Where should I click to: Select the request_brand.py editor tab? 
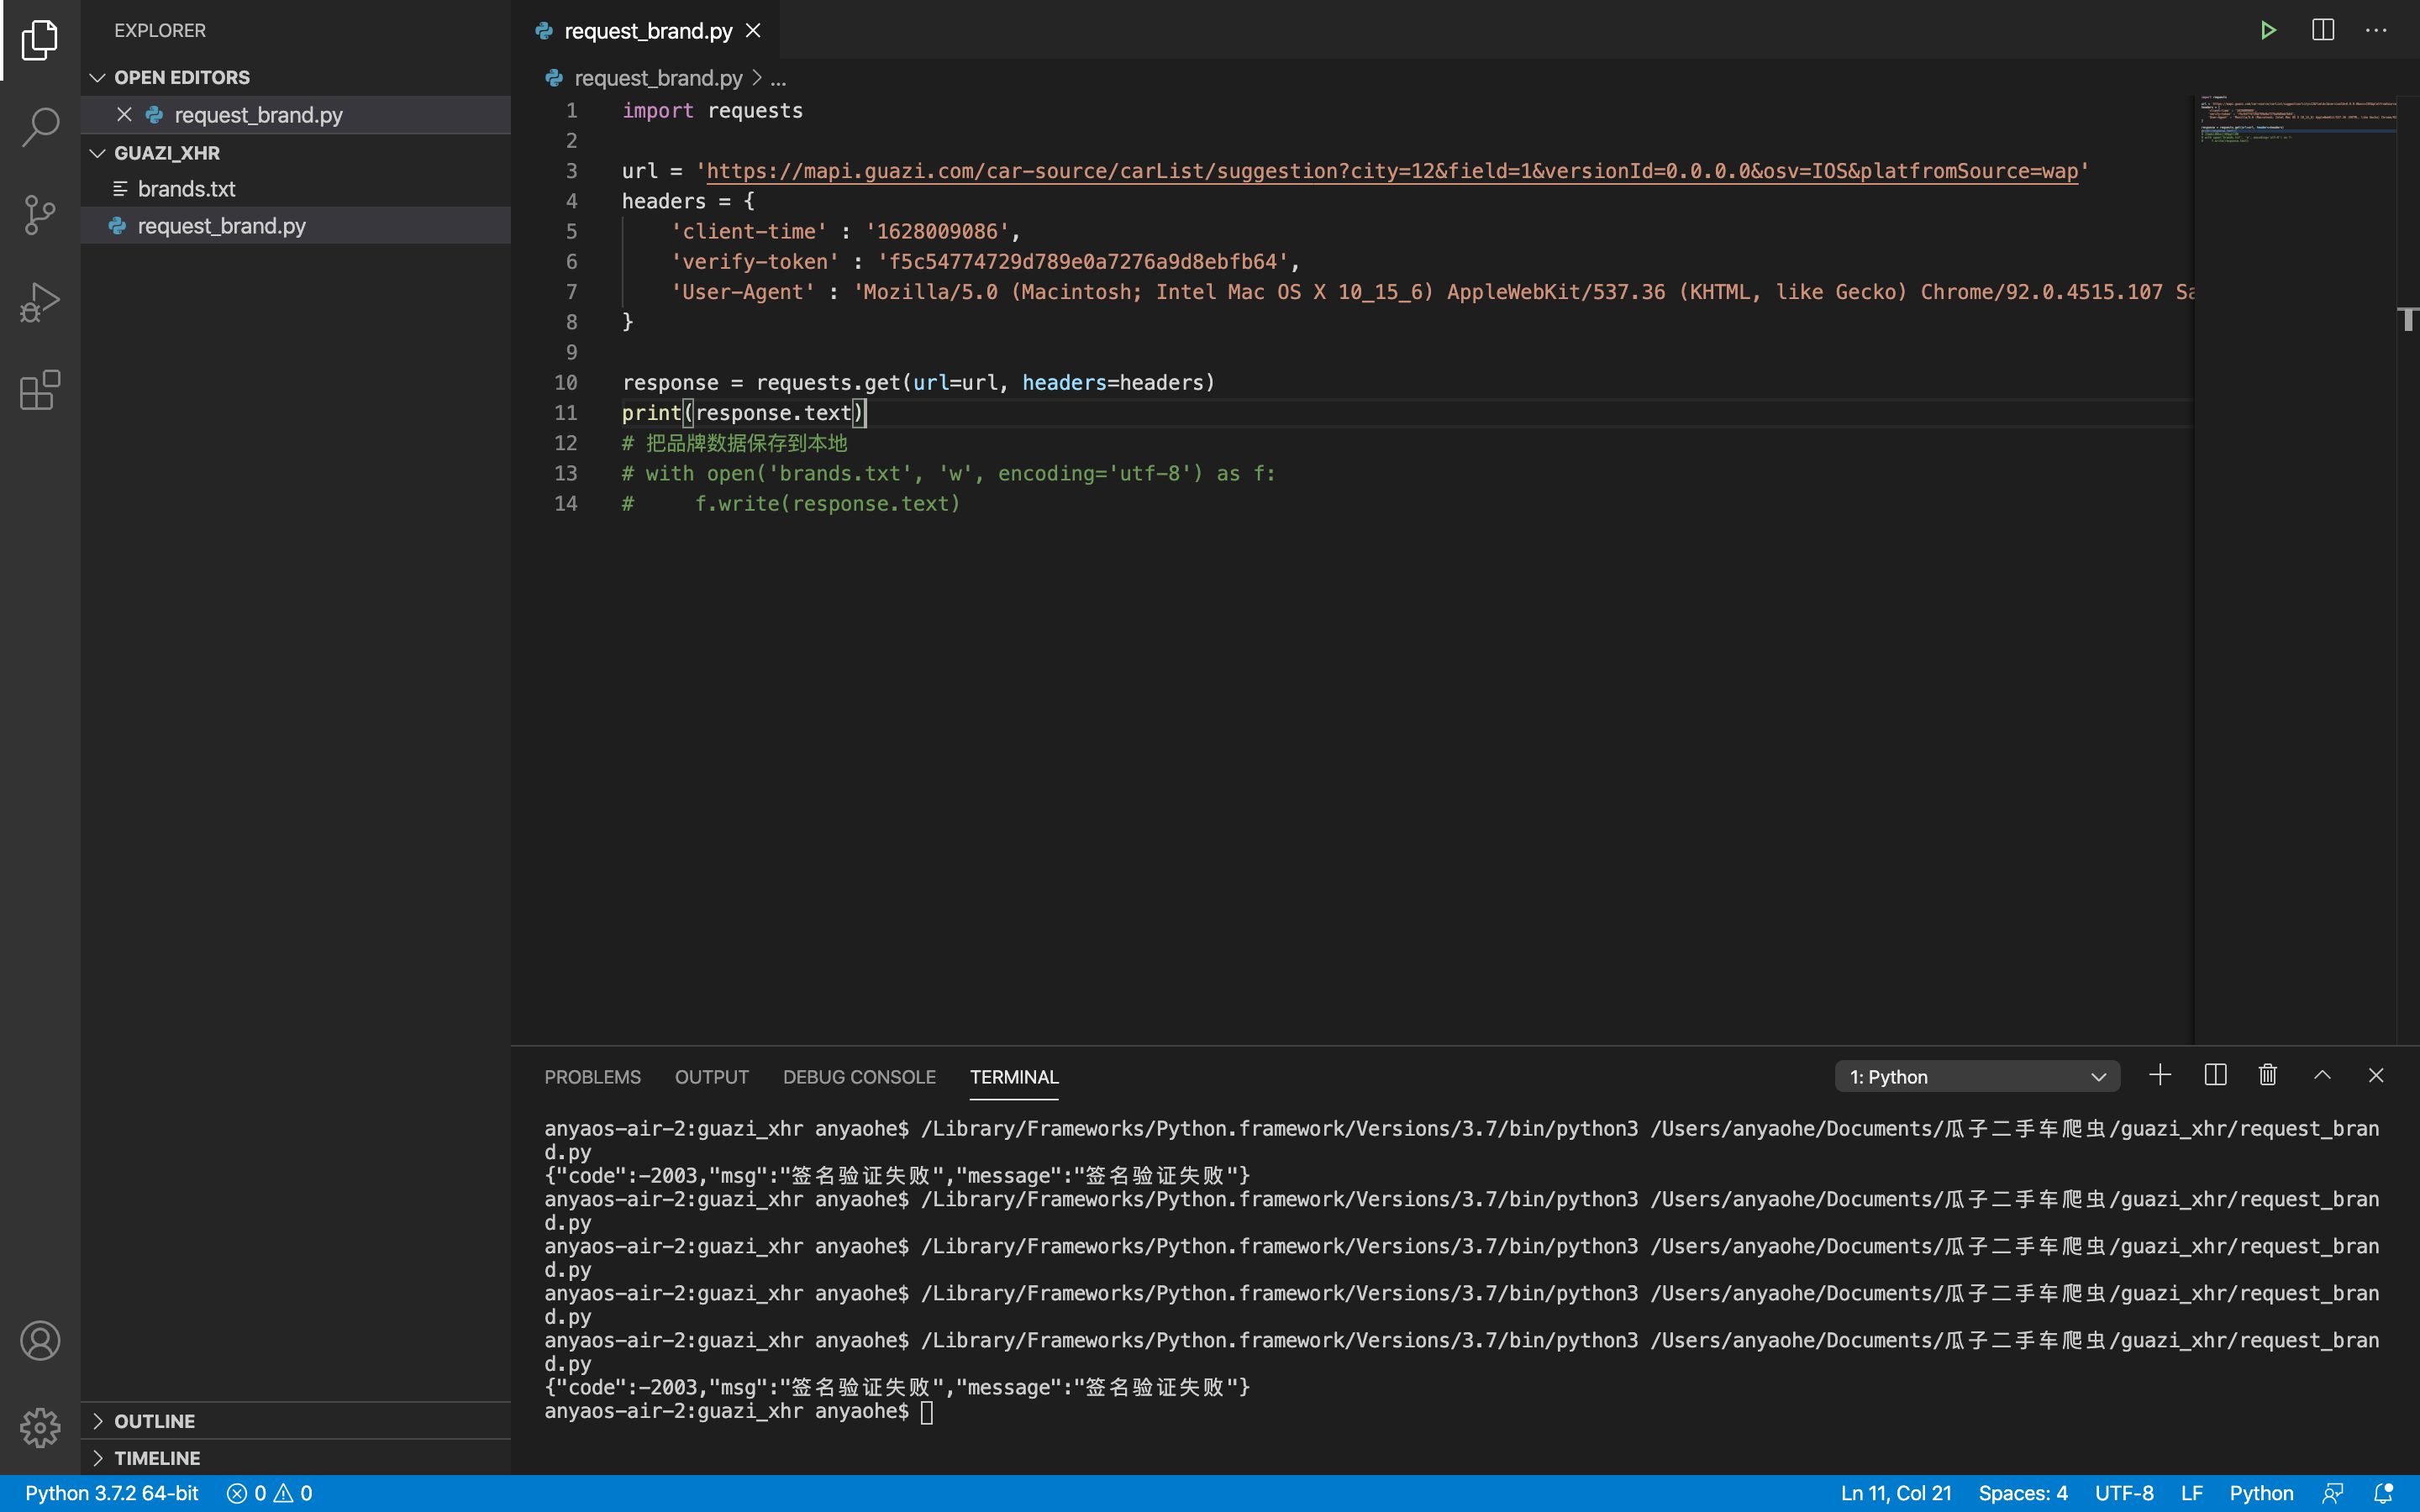tap(648, 31)
